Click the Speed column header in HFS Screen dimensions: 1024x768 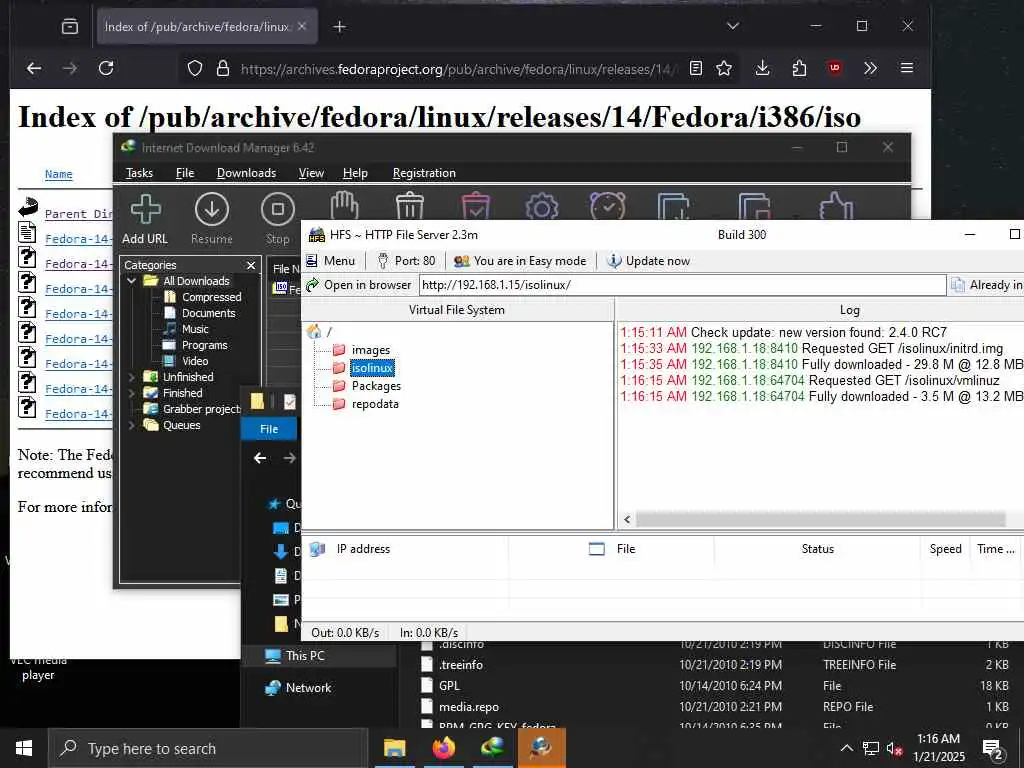point(946,549)
